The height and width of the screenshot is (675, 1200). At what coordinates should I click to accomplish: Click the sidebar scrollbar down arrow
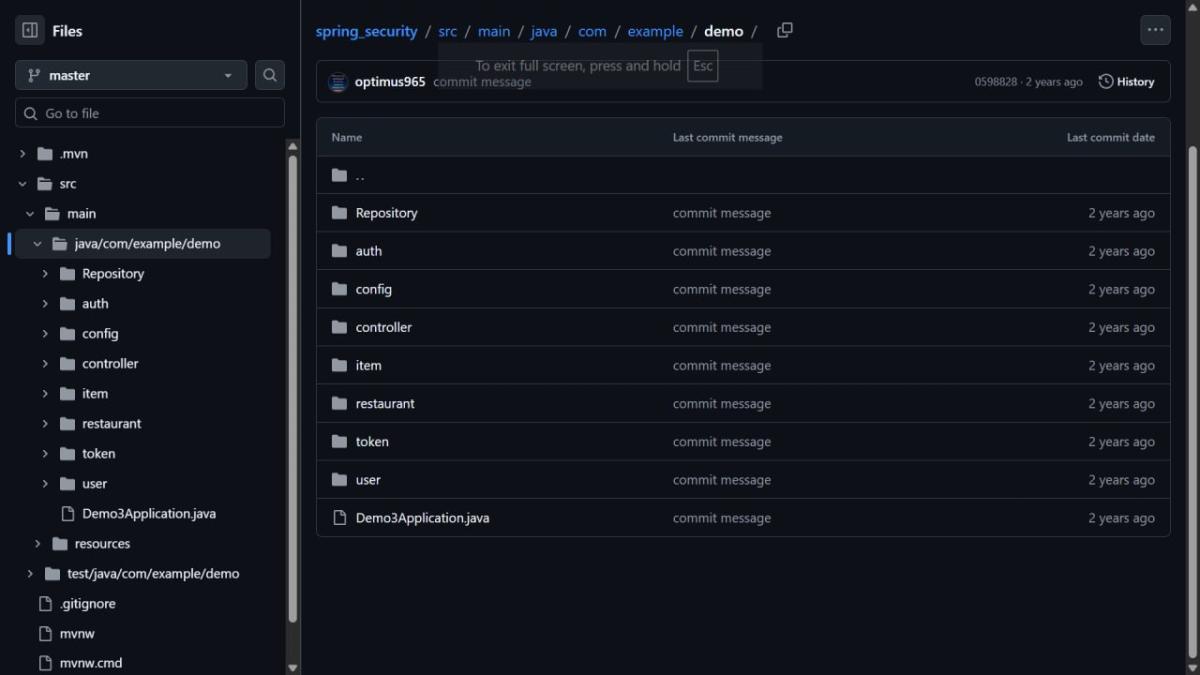pyautogui.click(x=293, y=667)
